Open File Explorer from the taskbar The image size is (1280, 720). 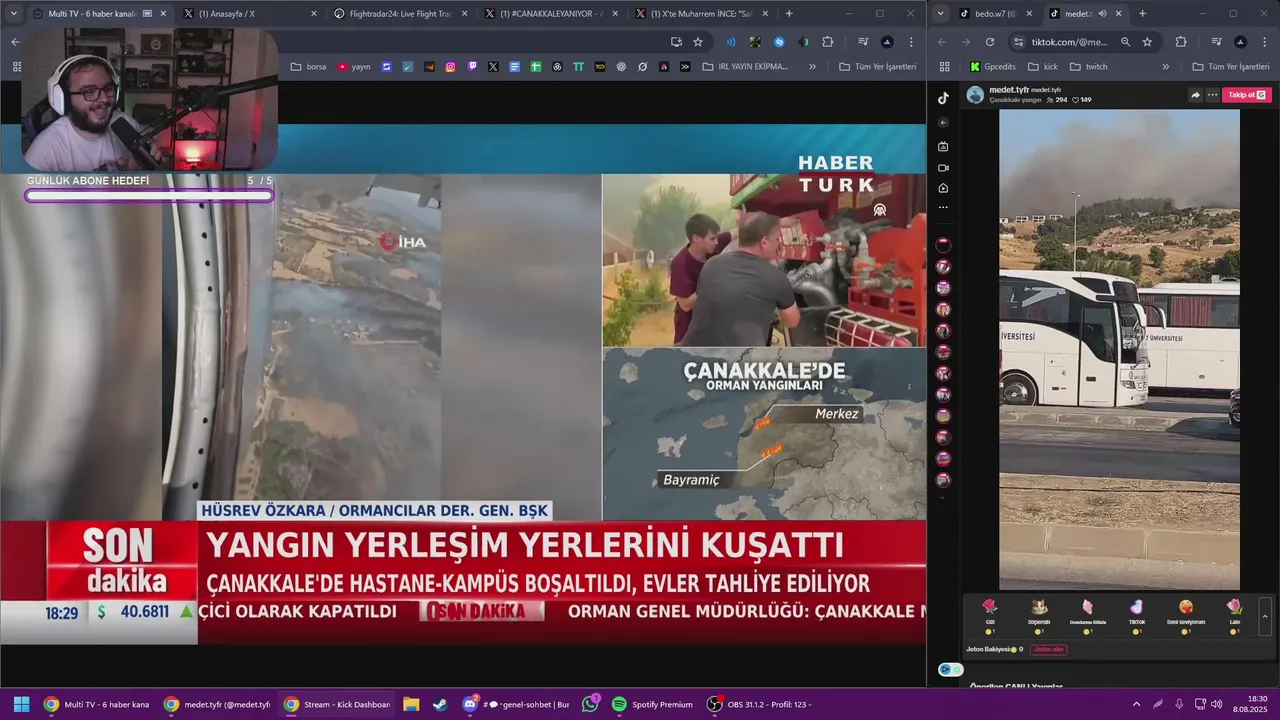tap(411, 704)
